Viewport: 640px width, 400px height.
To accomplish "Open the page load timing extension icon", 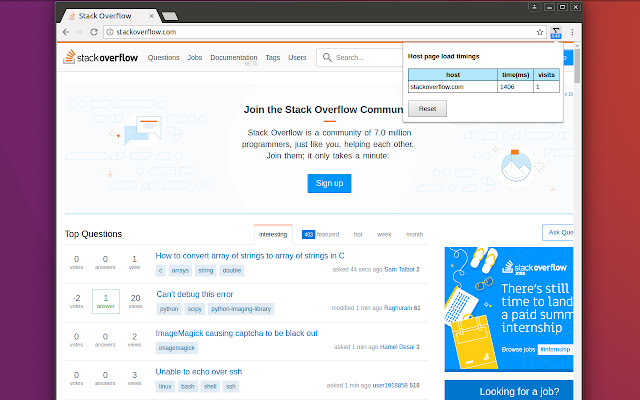I will pyautogui.click(x=556, y=32).
